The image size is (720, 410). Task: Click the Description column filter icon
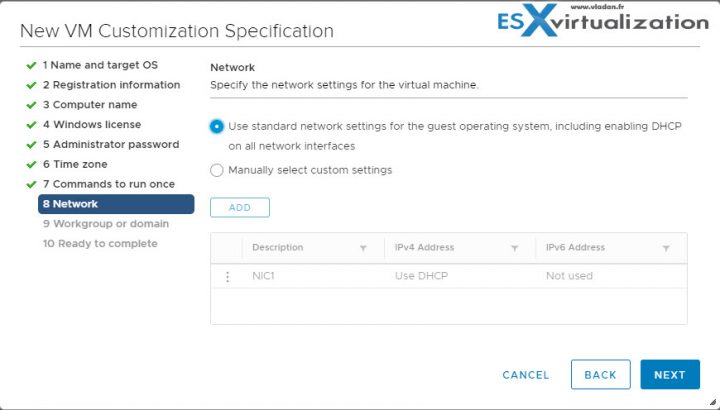click(x=363, y=248)
